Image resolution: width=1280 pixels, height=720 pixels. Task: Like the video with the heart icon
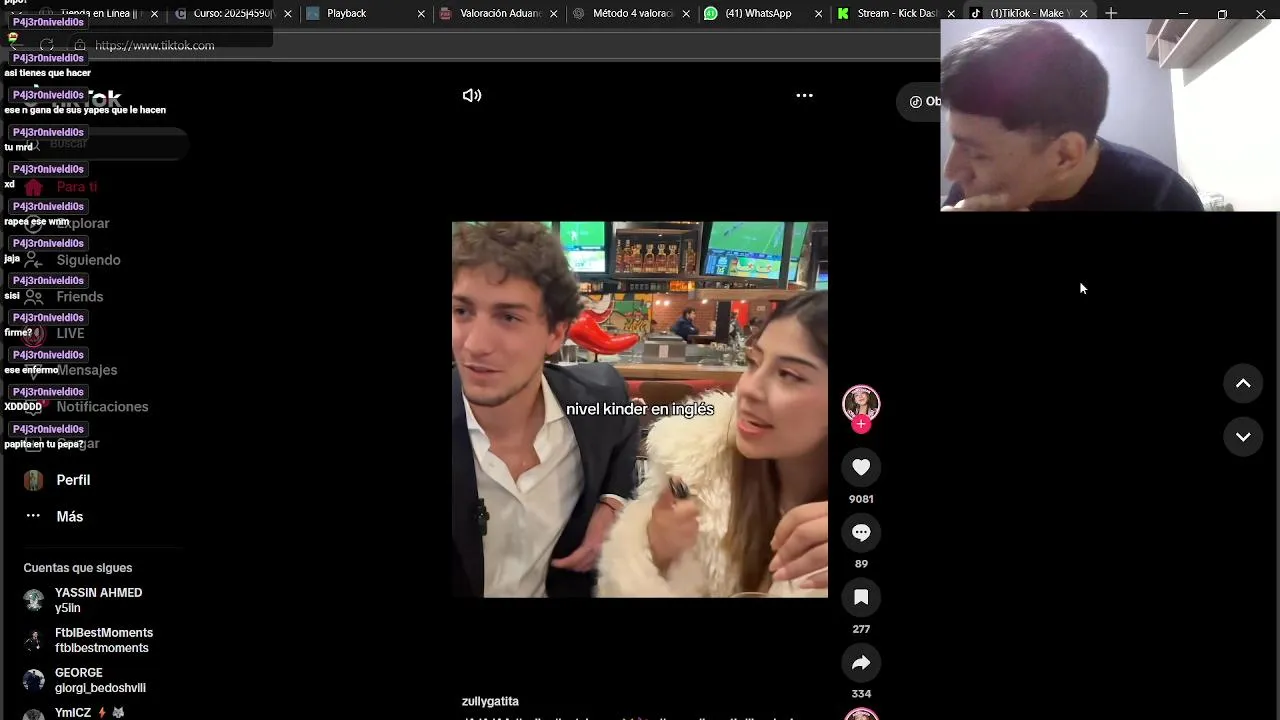click(861, 467)
